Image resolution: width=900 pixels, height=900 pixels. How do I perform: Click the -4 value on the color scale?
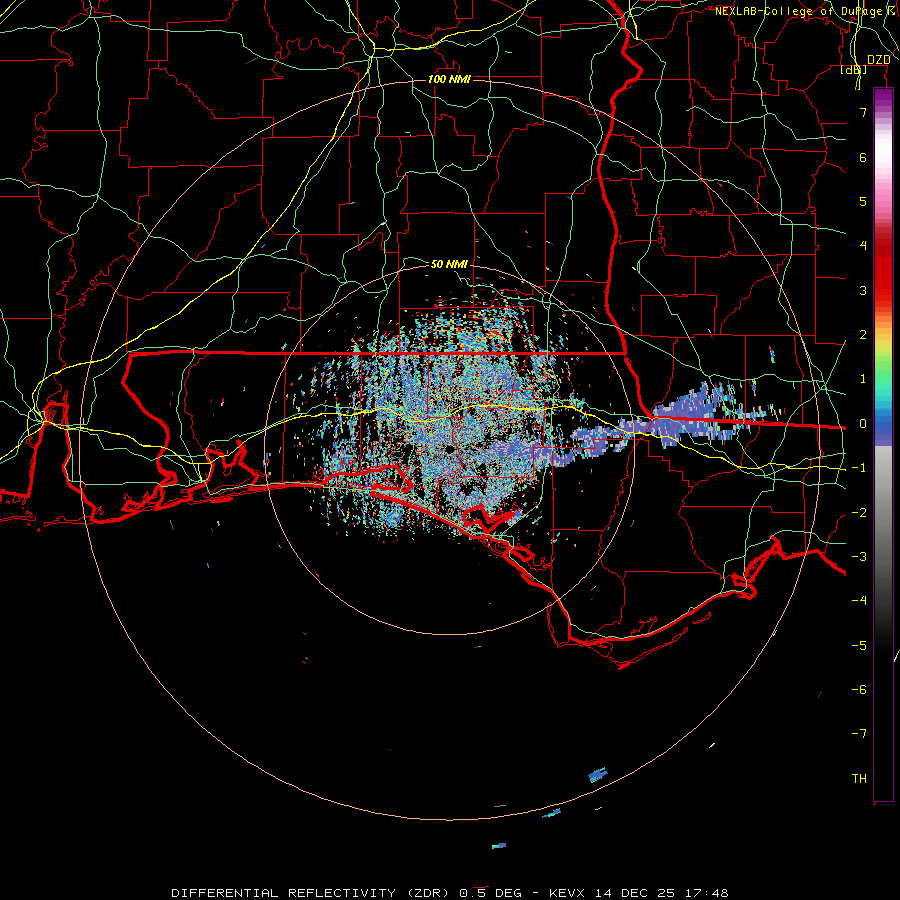pos(859,601)
